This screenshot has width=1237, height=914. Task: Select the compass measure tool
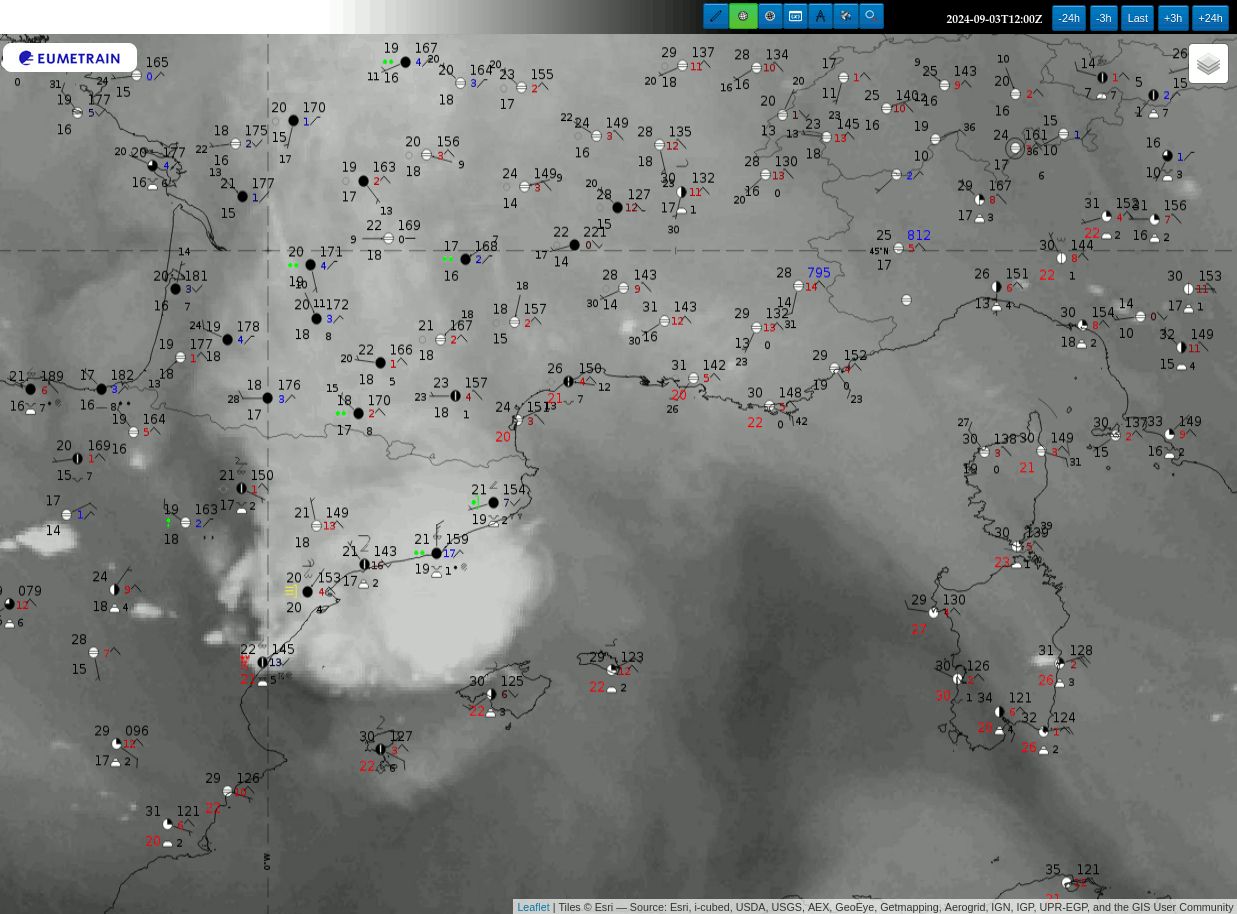(821, 16)
